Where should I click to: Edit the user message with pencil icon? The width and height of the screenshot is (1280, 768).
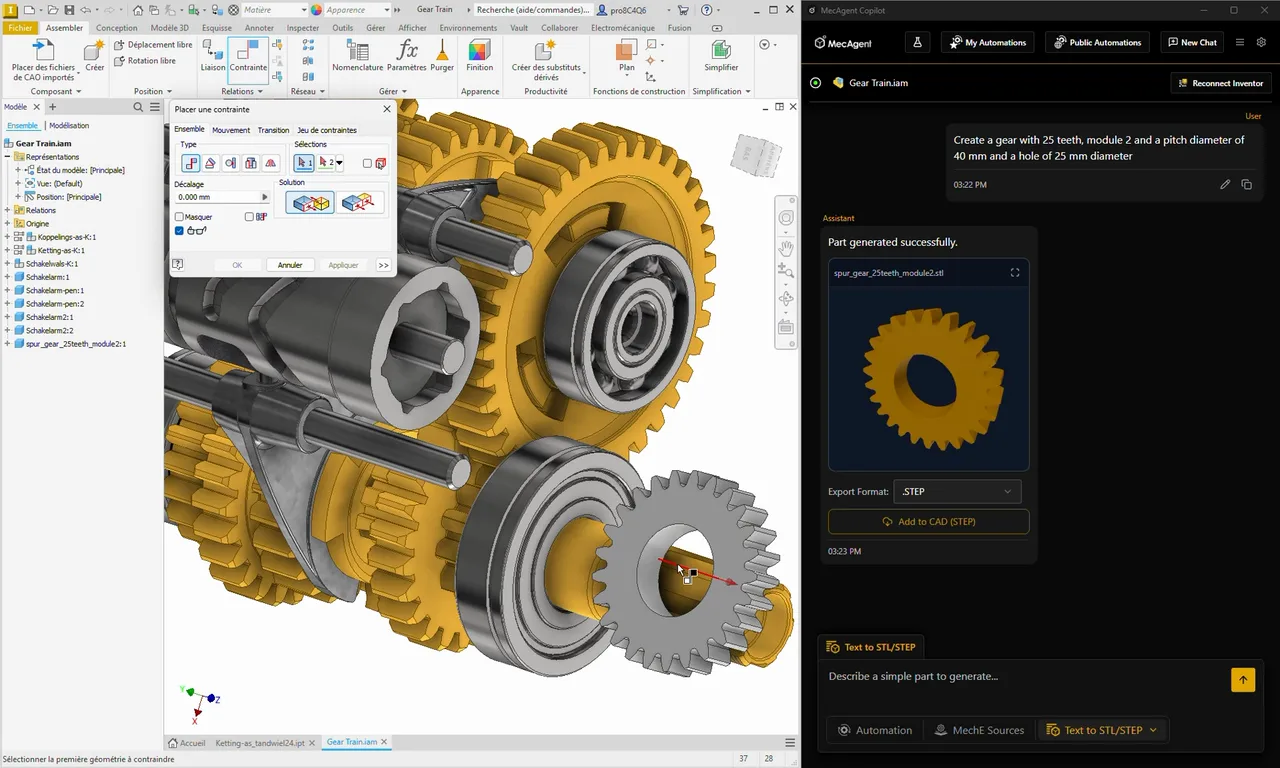pyautogui.click(x=1225, y=185)
